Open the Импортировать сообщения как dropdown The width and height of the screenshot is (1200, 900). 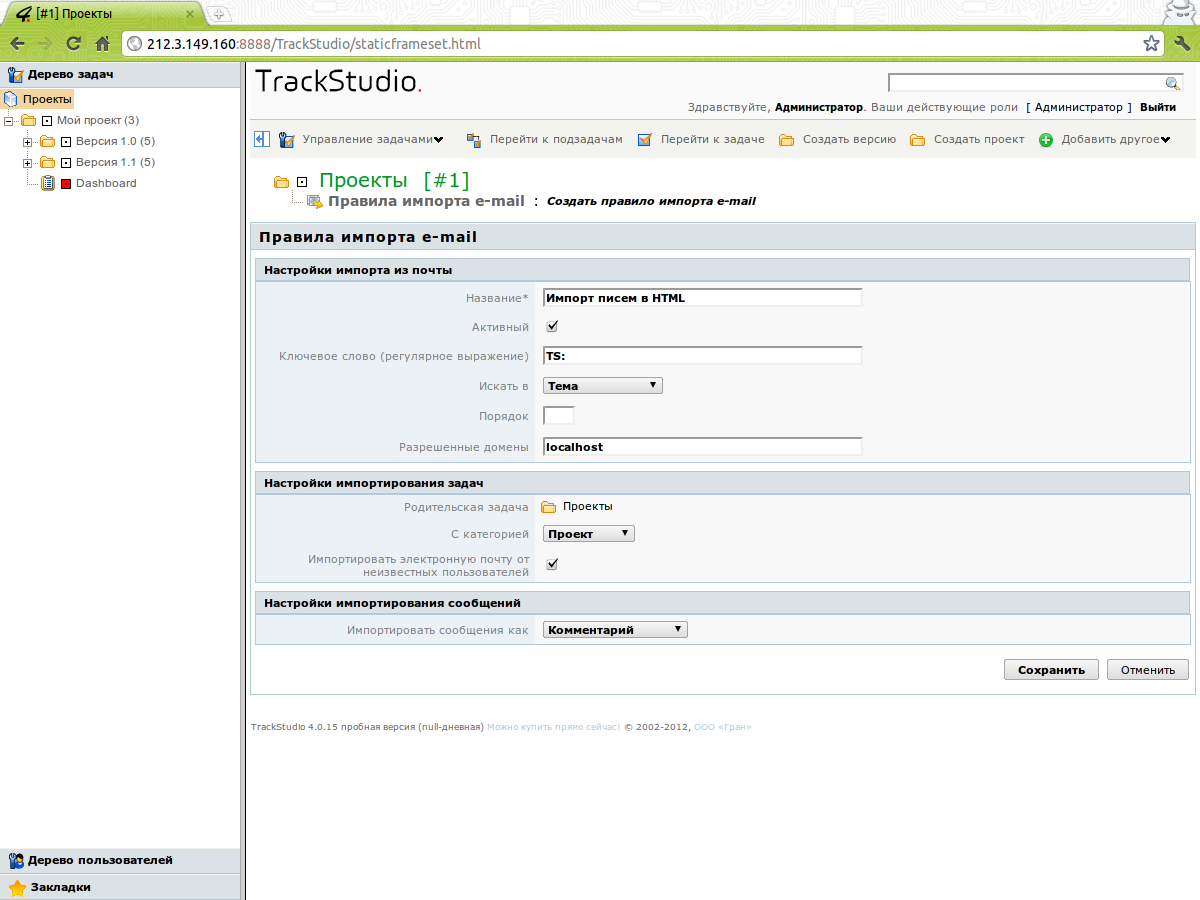616,630
